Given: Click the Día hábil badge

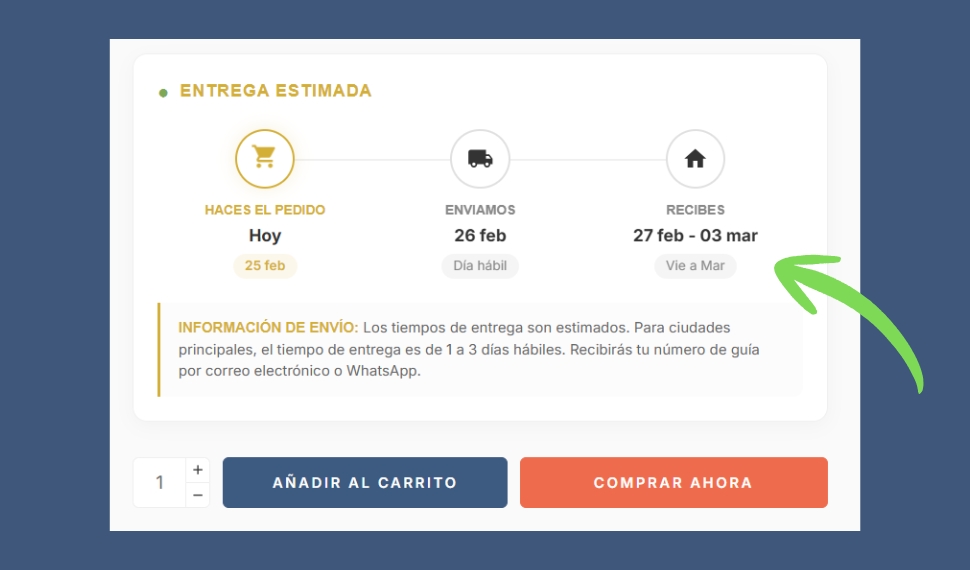Looking at the screenshot, I should 480,267.
